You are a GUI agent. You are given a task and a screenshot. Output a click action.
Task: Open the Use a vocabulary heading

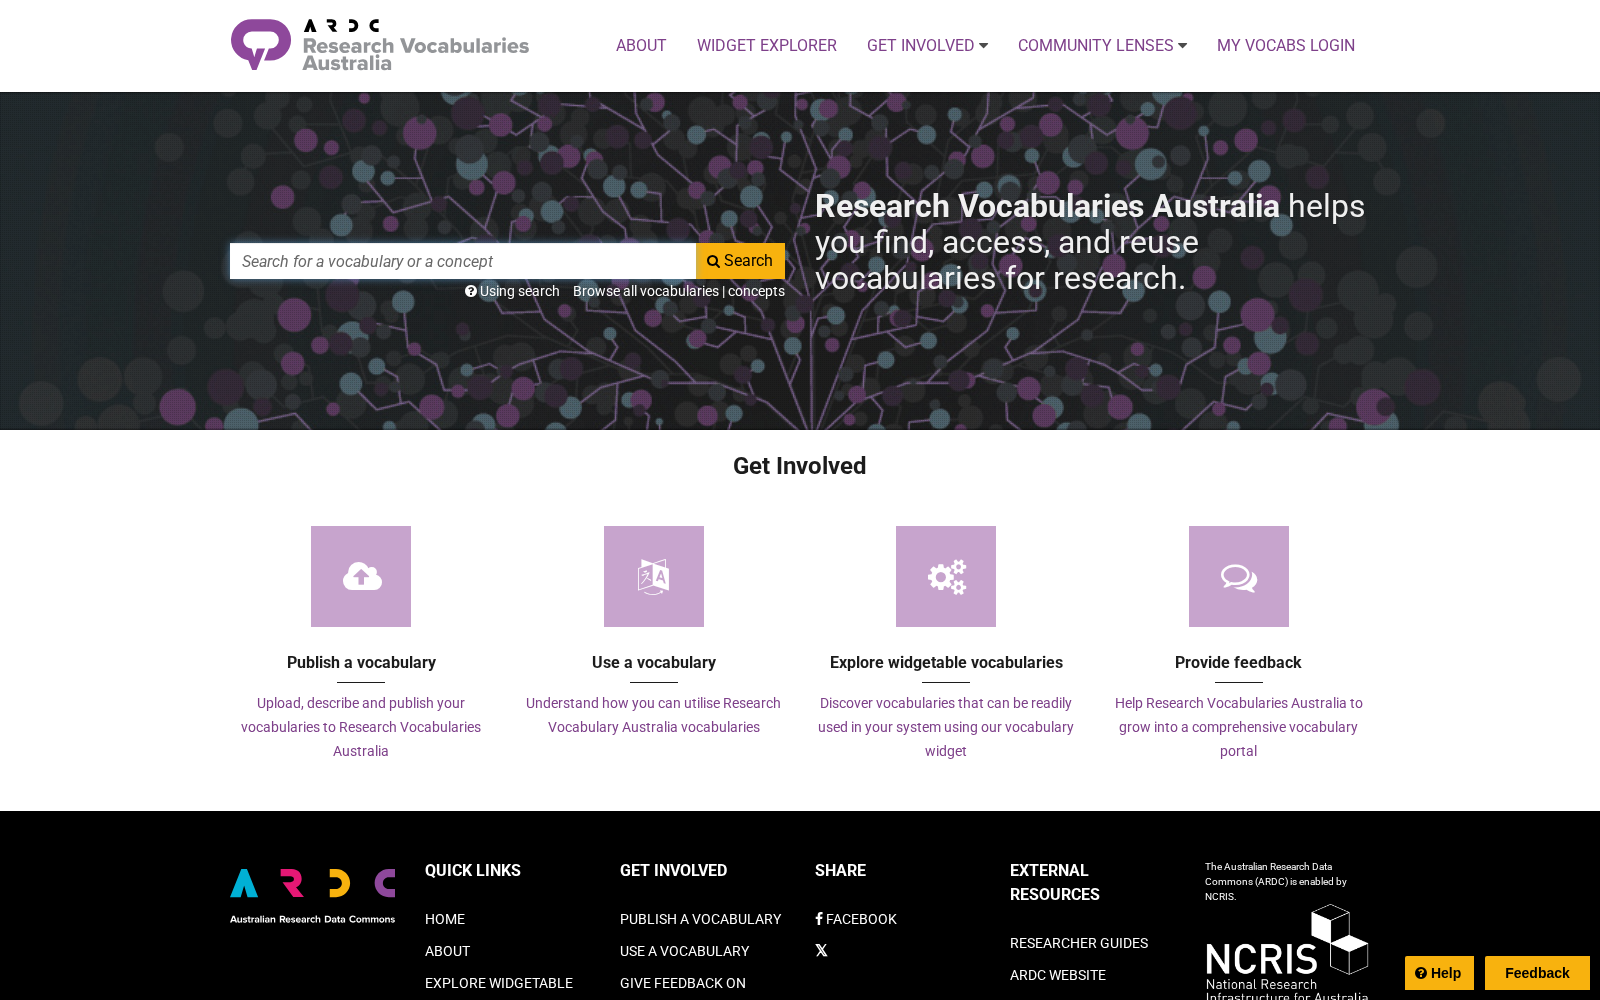(654, 662)
